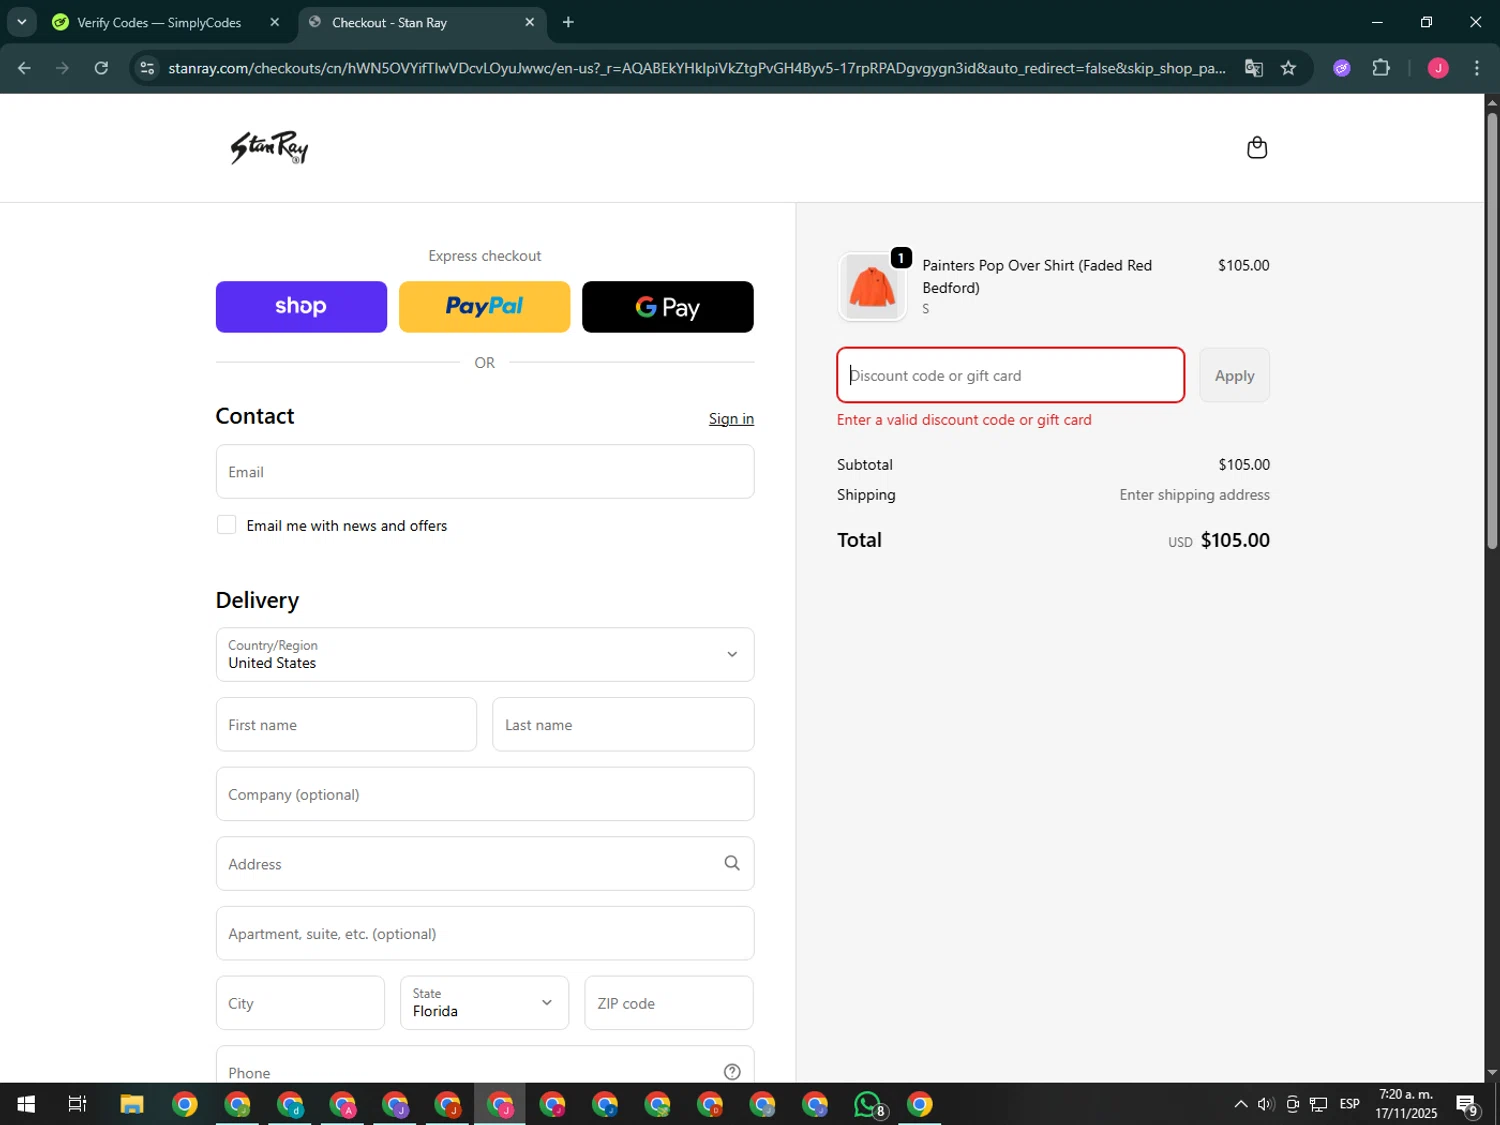The width and height of the screenshot is (1500, 1125).
Task: Click the Sign in link
Action: click(x=731, y=419)
